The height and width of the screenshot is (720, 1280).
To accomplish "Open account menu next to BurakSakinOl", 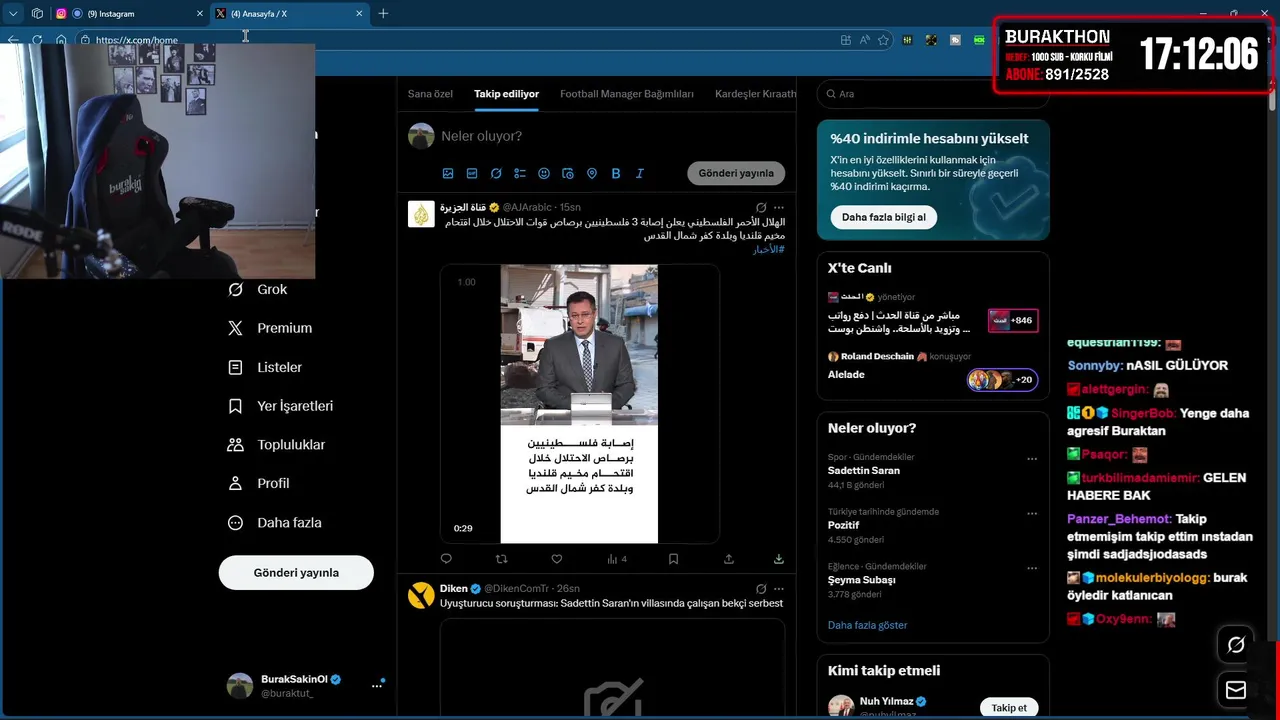I will (377, 686).
